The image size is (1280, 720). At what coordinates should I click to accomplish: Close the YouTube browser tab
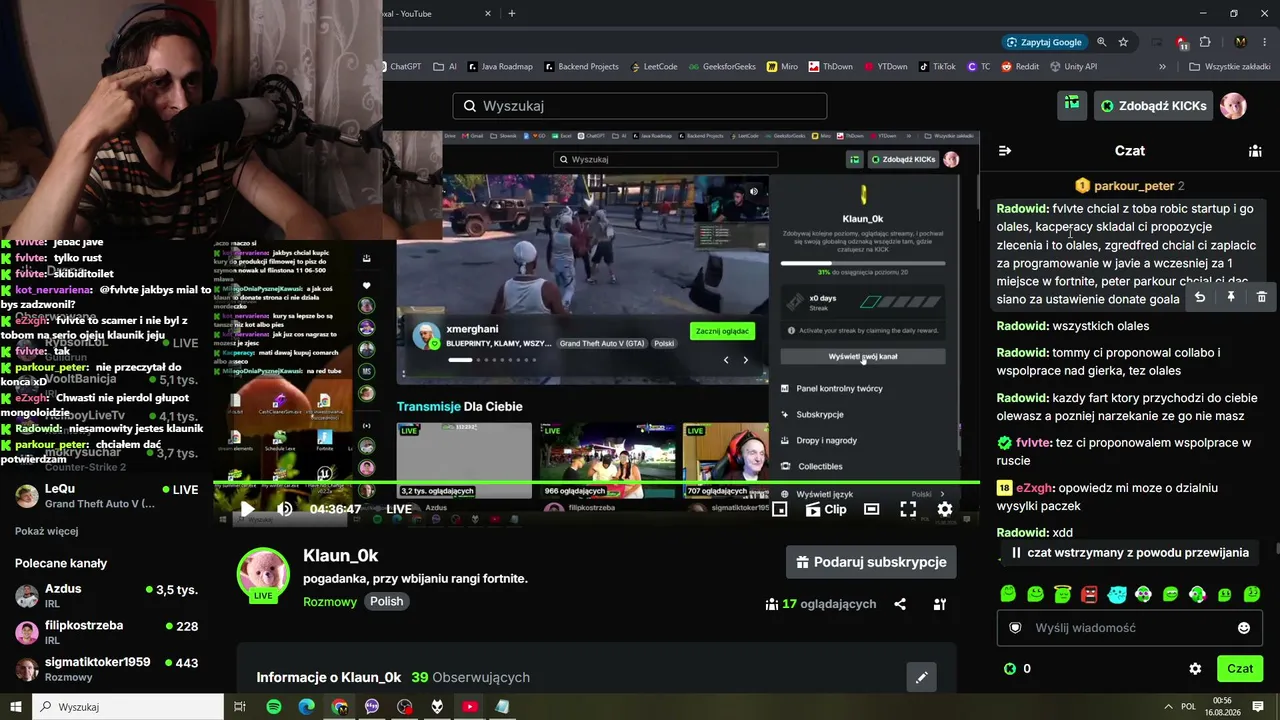488,14
